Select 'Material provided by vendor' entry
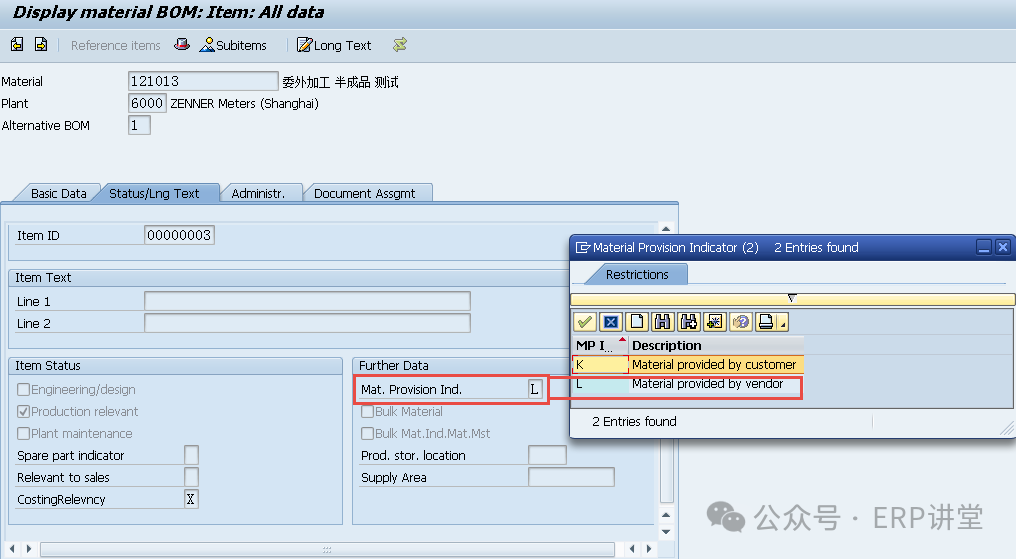The width and height of the screenshot is (1016, 559). coord(706,384)
